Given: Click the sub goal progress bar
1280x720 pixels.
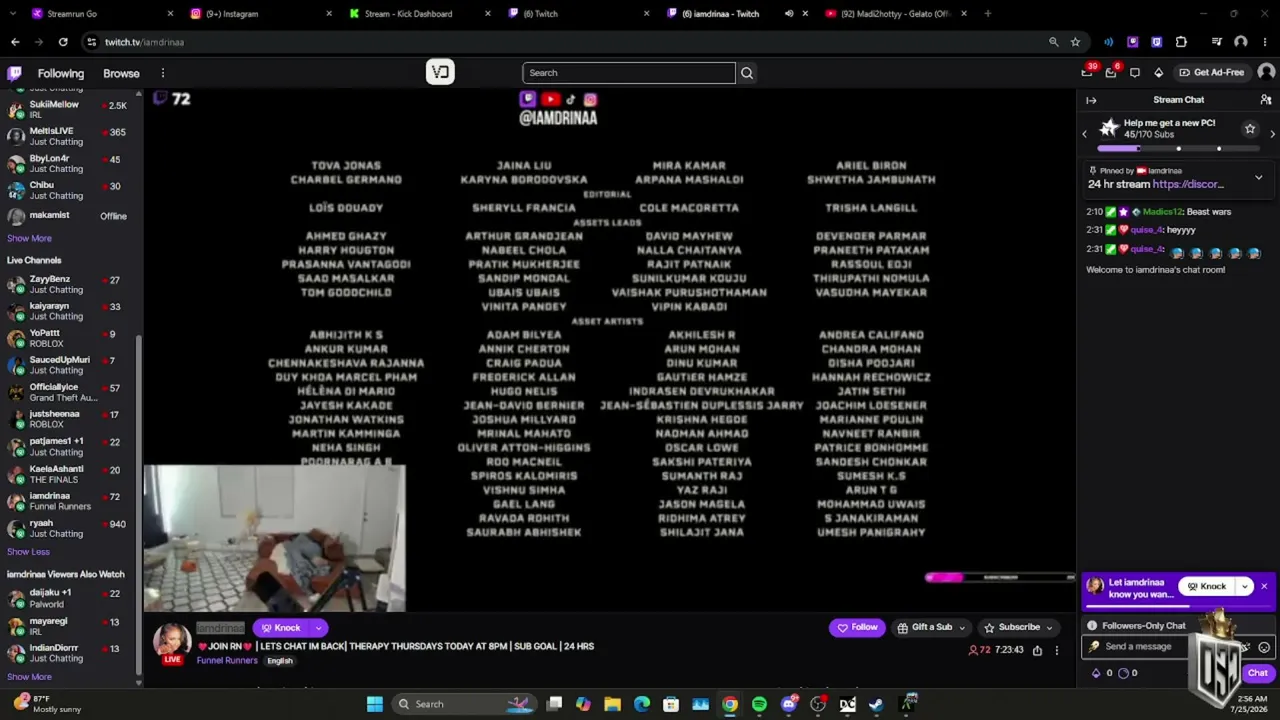Looking at the screenshot, I should (x=1179, y=148).
